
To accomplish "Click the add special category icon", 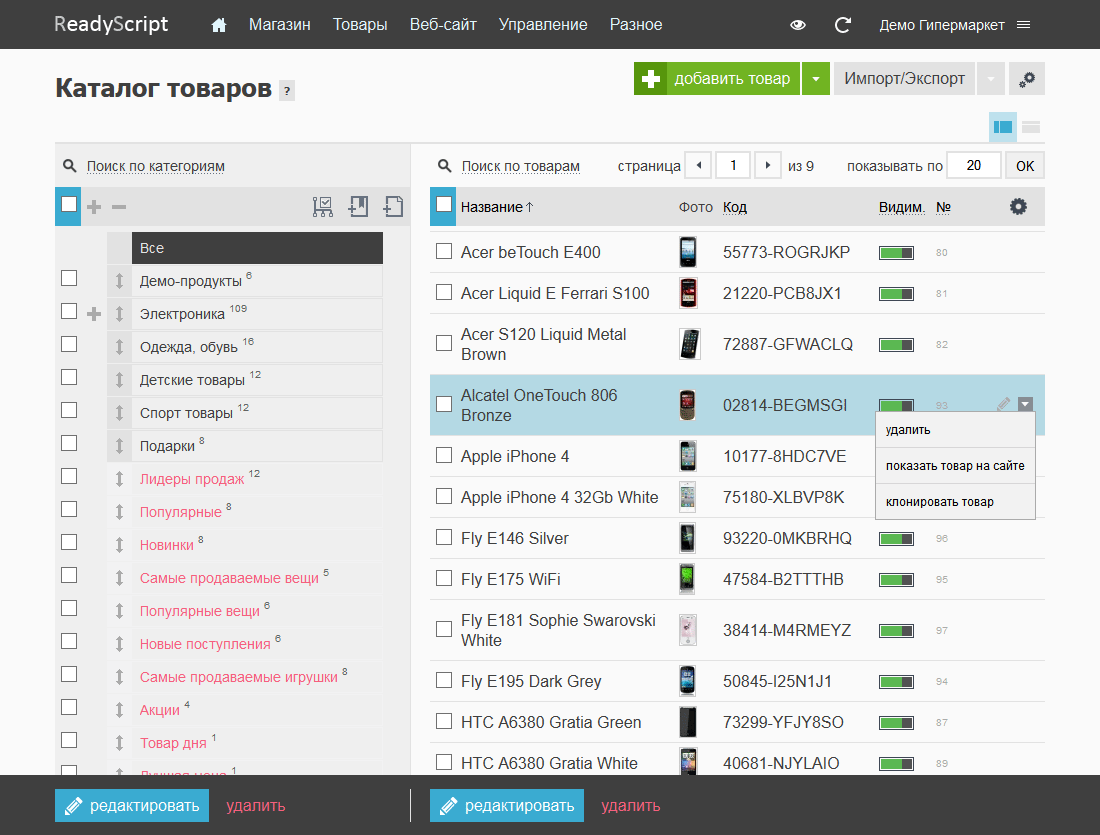I will pos(358,206).
